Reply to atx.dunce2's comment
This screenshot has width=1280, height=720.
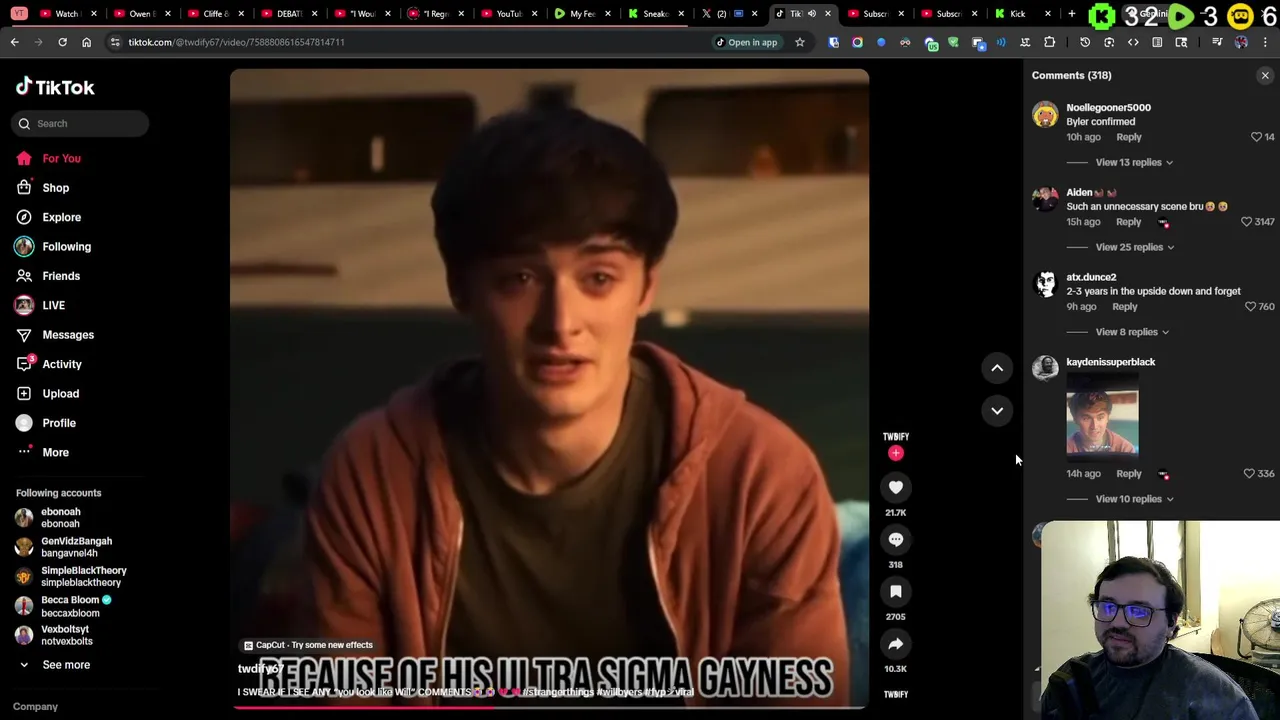click(1124, 307)
